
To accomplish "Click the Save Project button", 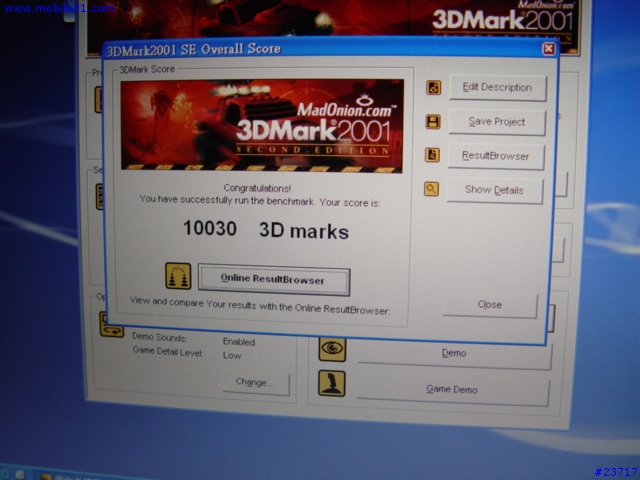I will (497, 122).
